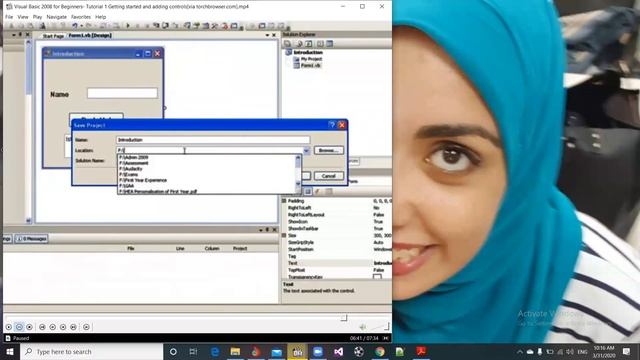The width and height of the screenshot is (640, 360).
Task: Open the Play menu
Action: (37, 17)
